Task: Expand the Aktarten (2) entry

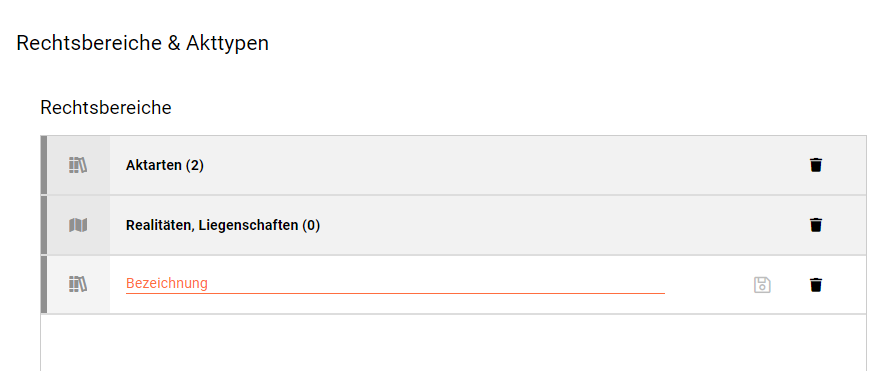Action: (165, 165)
